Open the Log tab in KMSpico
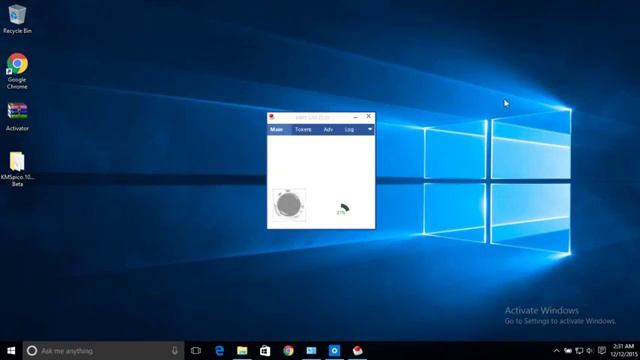Image resolution: width=640 pixels, height=360 pixels. tap(349, 129)
